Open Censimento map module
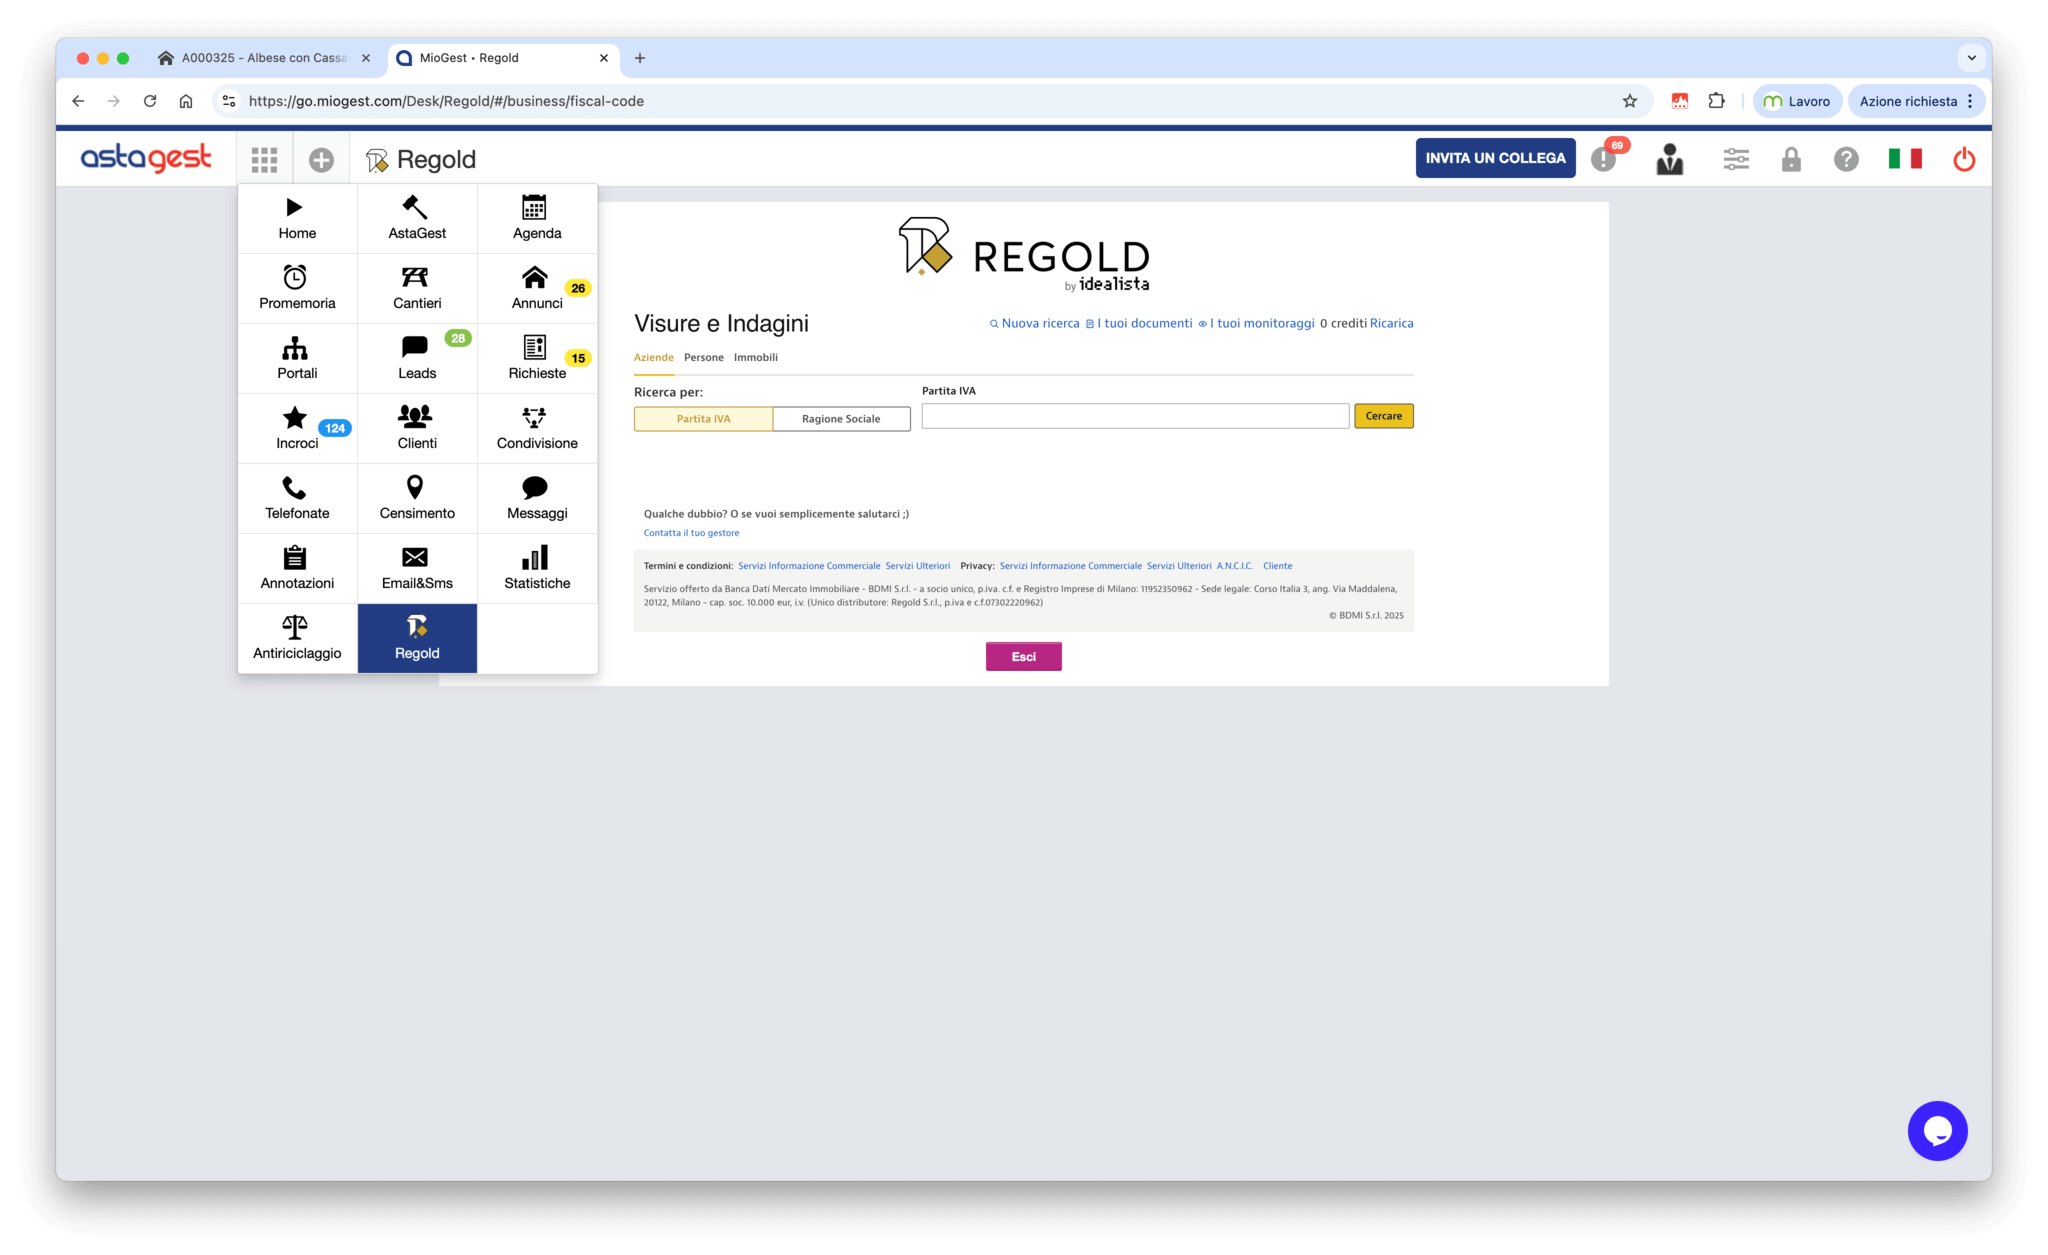Image resolution: width=2048 pixels, height=1255 pixels. [x=417, y=498]
